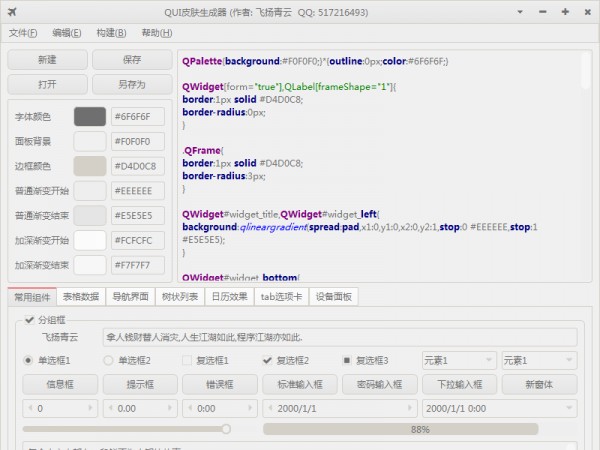Click the #F0F0F0 面板背景 hex input field
The width and height of the screenshot is (600, 450).
point(137,141)
